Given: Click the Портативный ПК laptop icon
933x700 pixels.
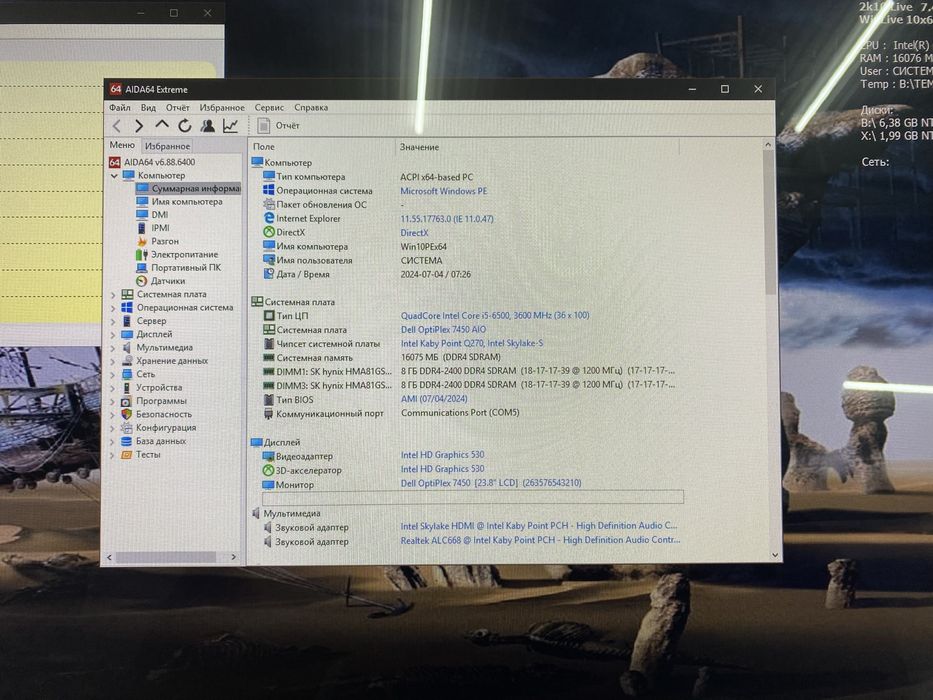Looking at the screenshot, I should (142, 268).
